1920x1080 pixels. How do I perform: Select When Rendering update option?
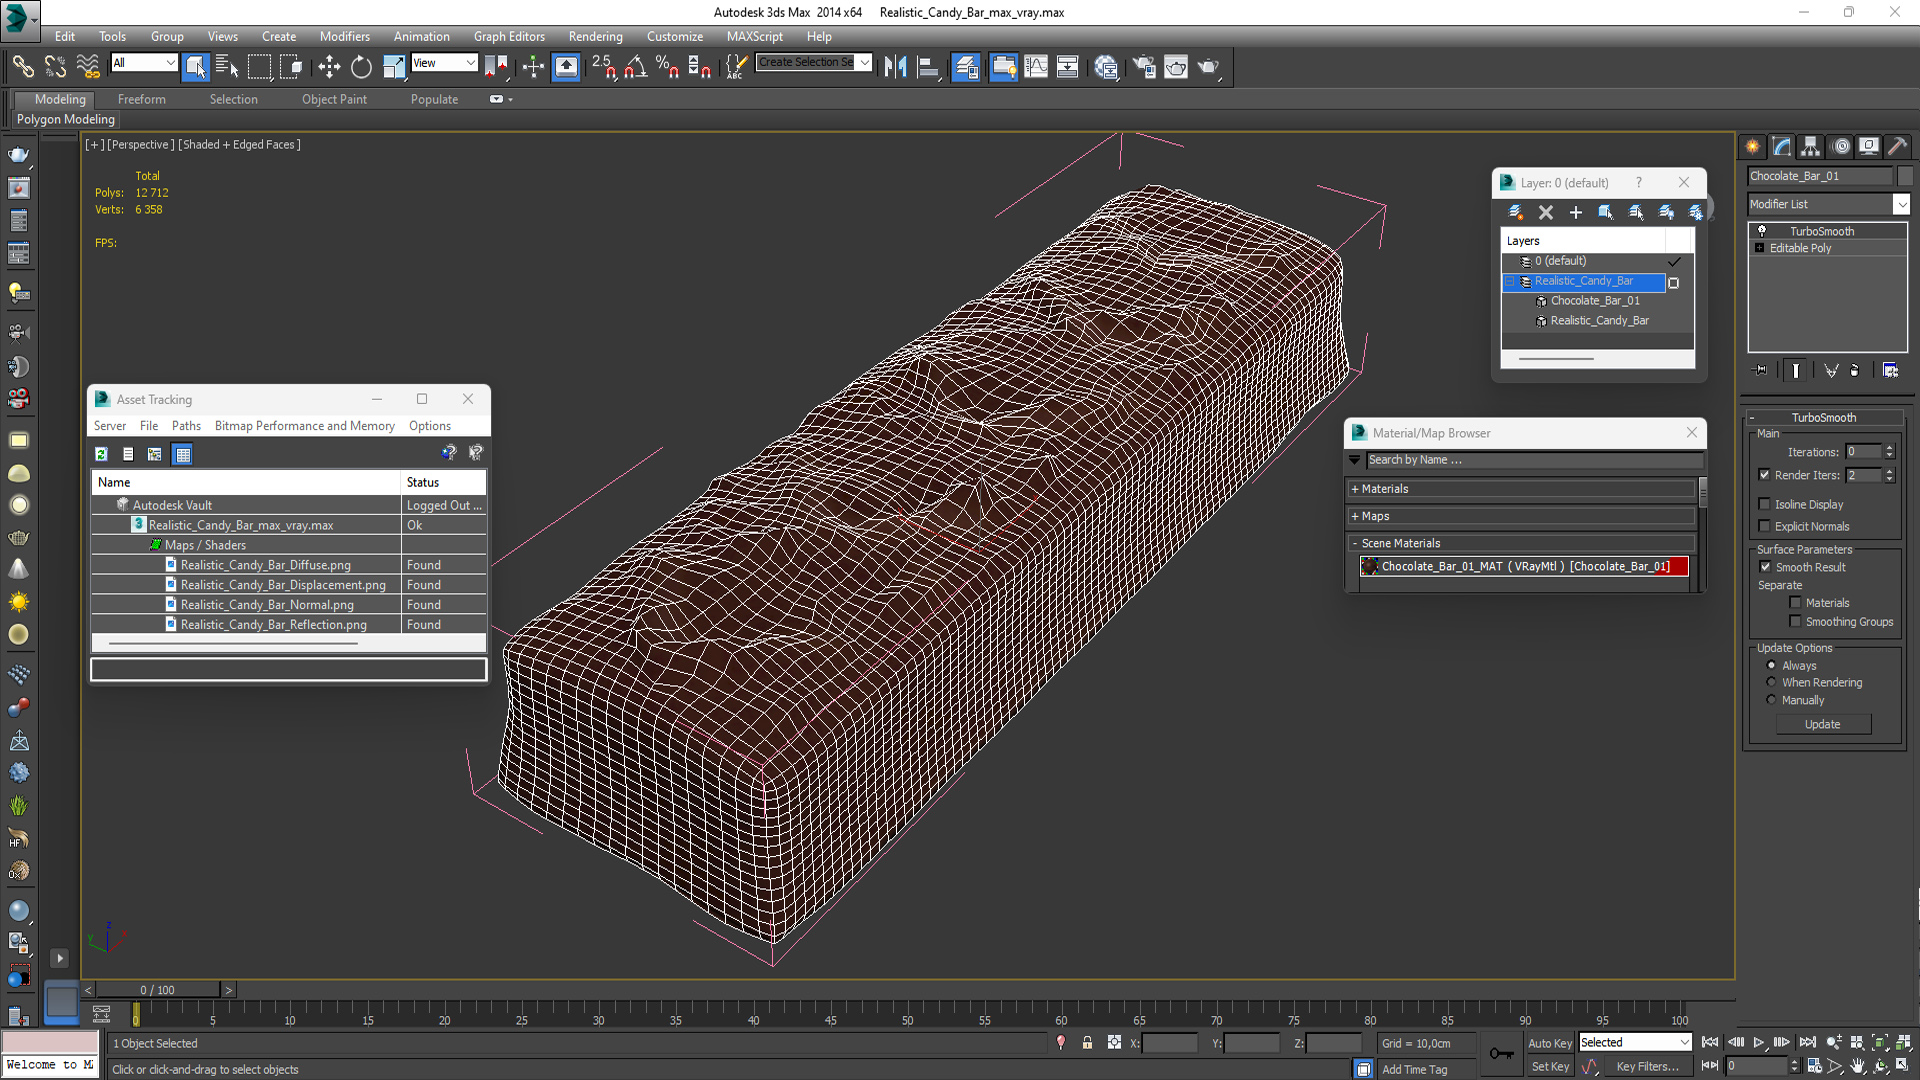[x=1771, y=683]
